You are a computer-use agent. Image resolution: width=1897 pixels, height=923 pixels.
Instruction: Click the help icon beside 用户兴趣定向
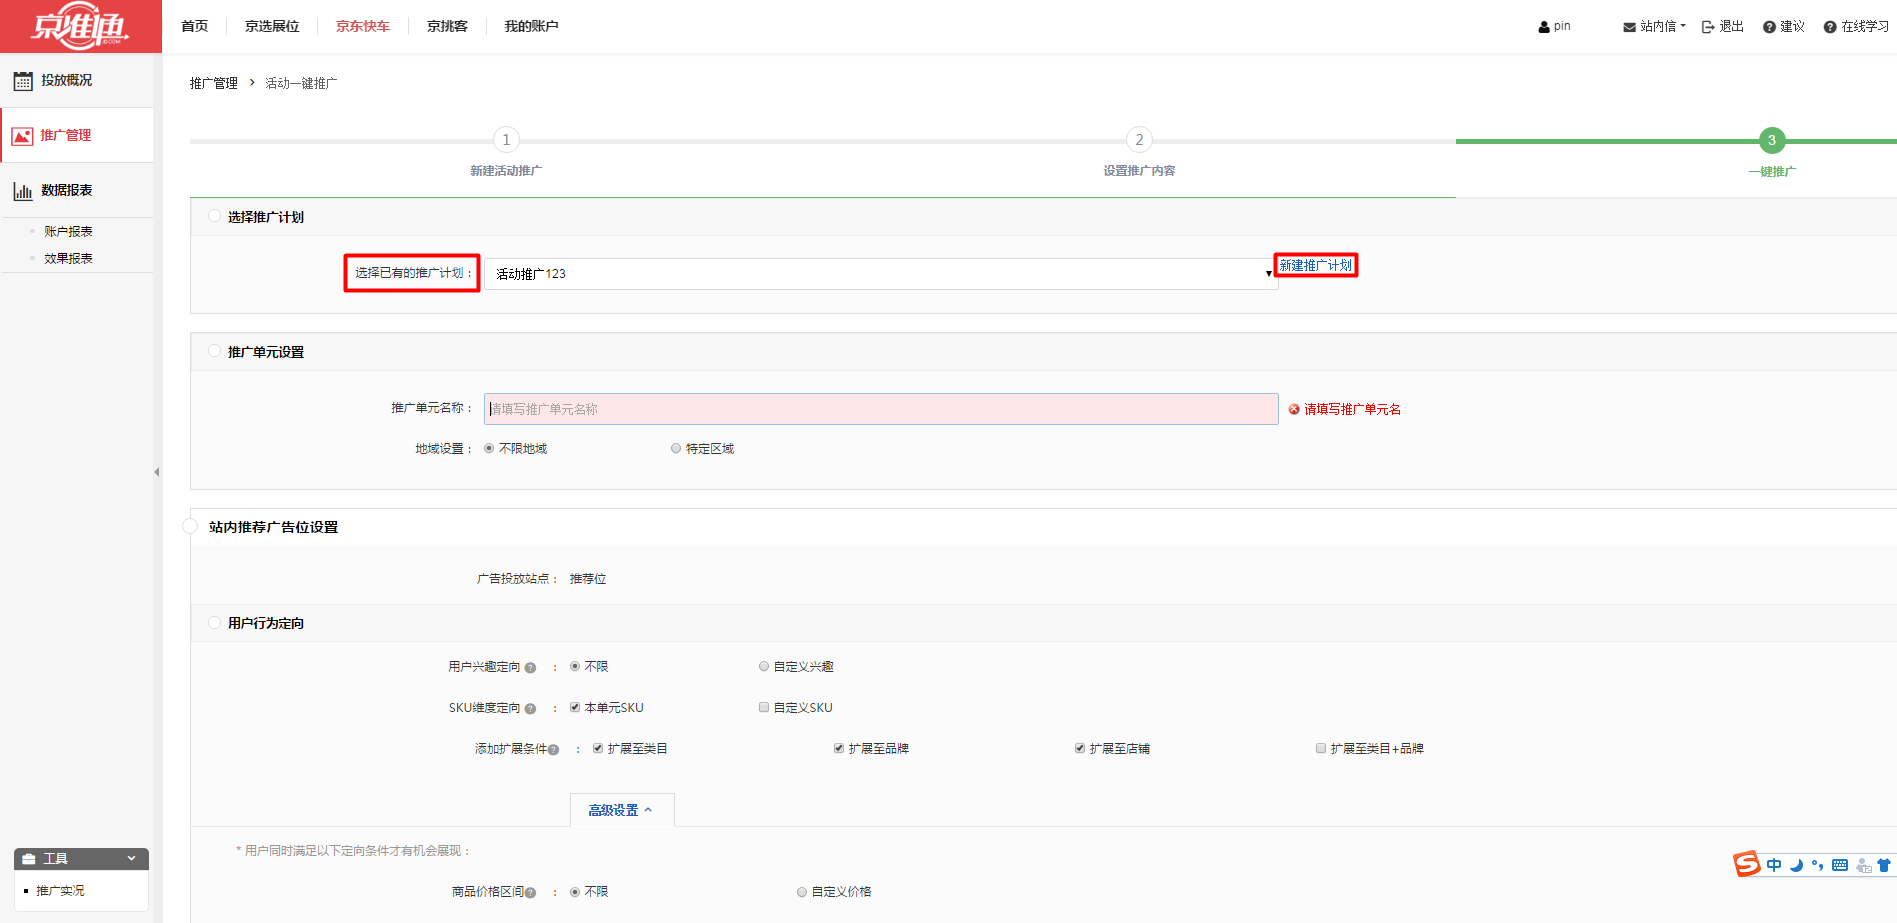click(x=530, y=668)
